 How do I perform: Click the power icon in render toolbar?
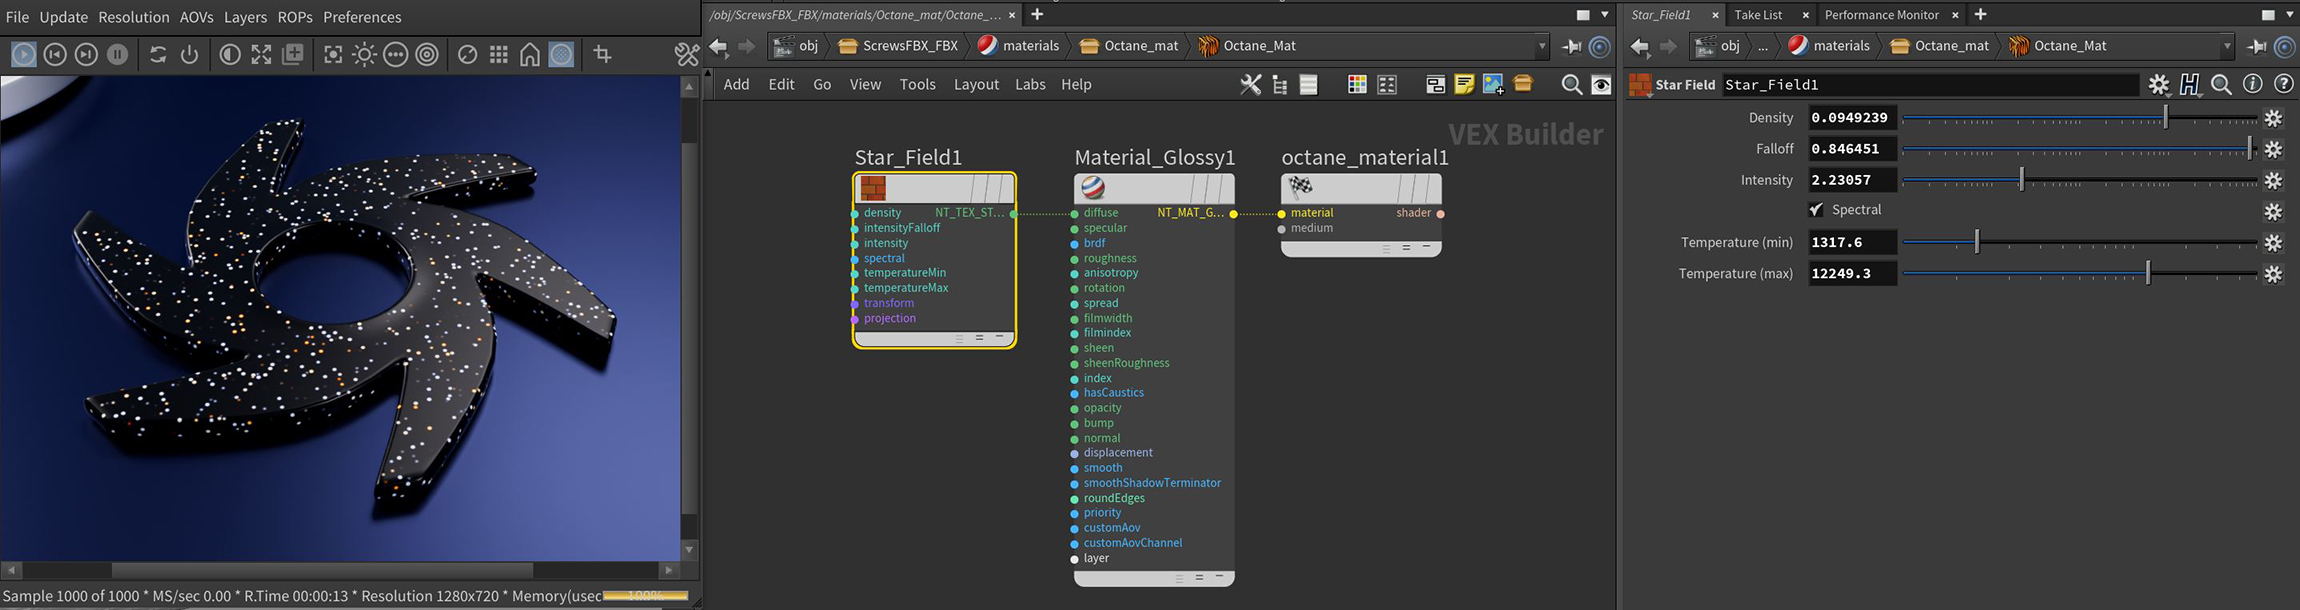click(189, 55)
